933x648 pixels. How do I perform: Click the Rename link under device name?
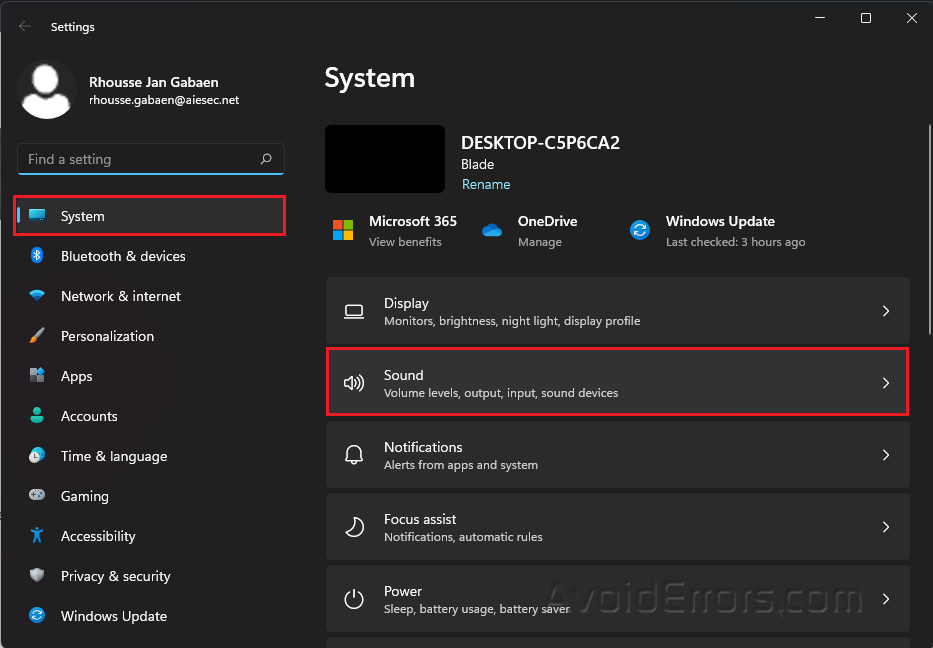click(486, 184)
